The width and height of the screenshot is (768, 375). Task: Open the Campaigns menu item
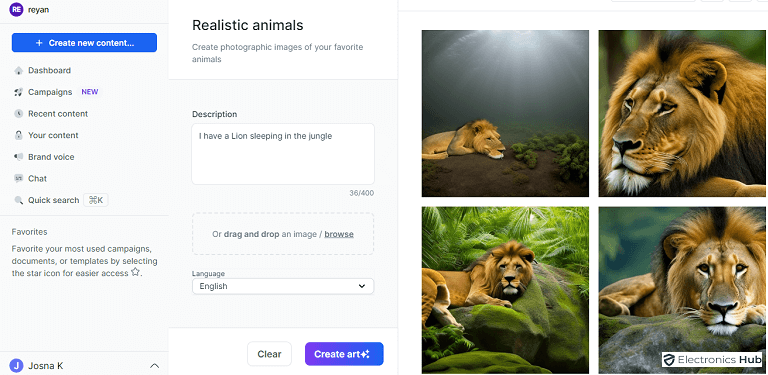[x=50, y=92]
